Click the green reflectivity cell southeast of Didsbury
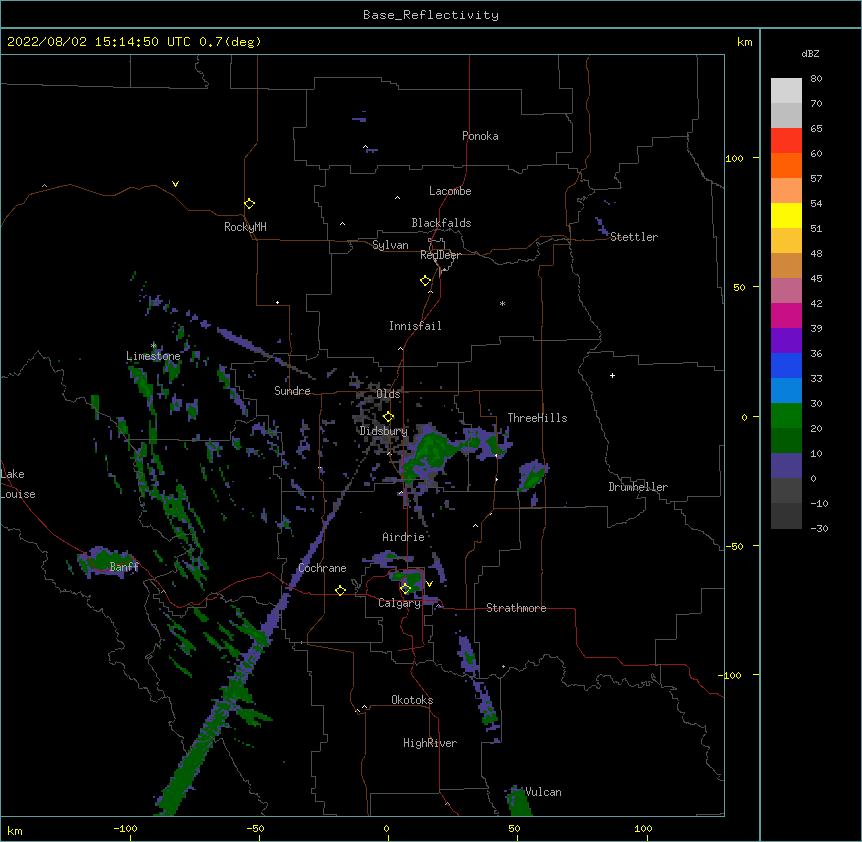The image size is (862, 842). point(430,455)
